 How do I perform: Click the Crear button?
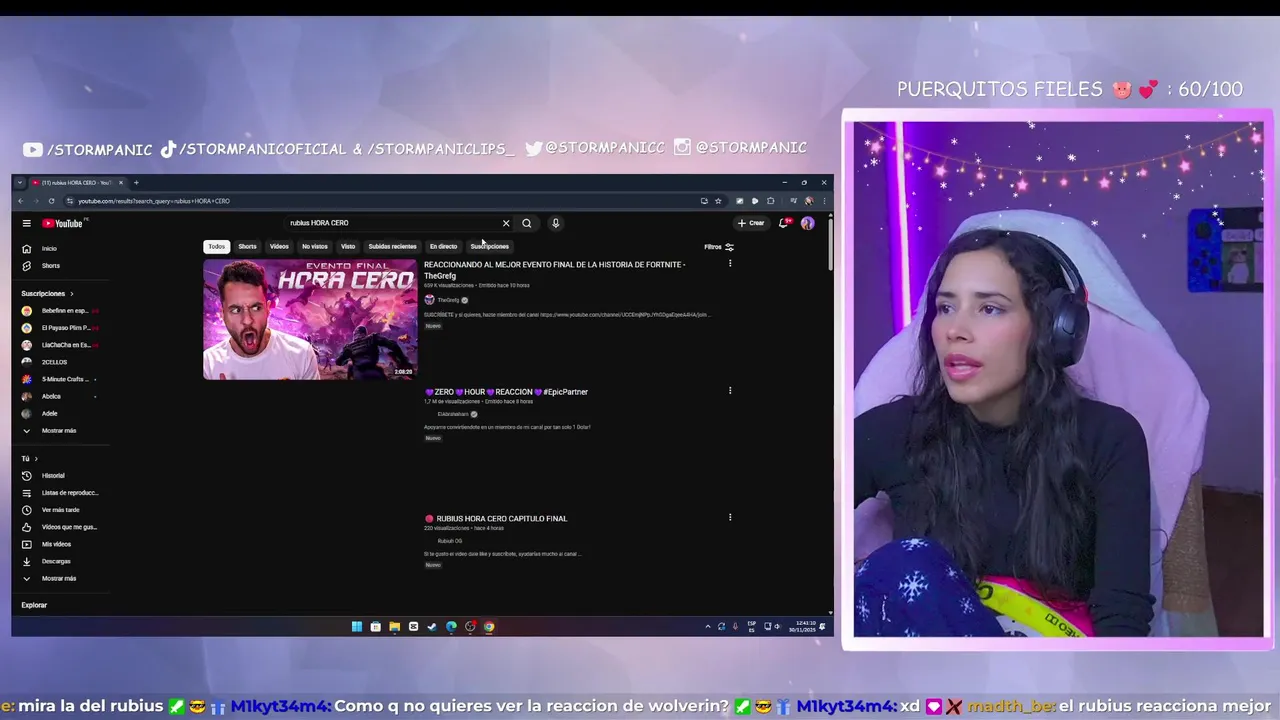[x=751, y=223]
